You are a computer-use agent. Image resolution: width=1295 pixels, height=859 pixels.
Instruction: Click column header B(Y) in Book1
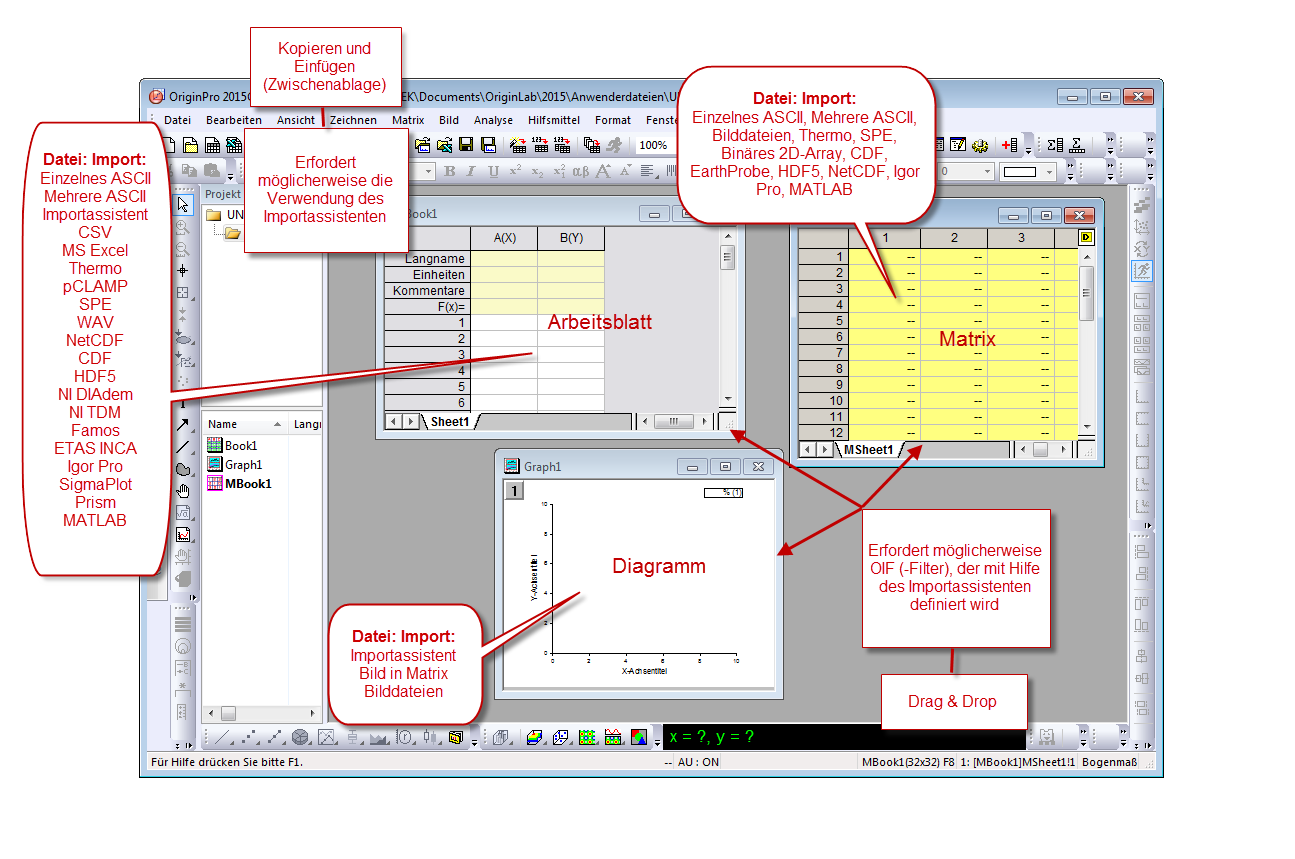tap(571, 238)
